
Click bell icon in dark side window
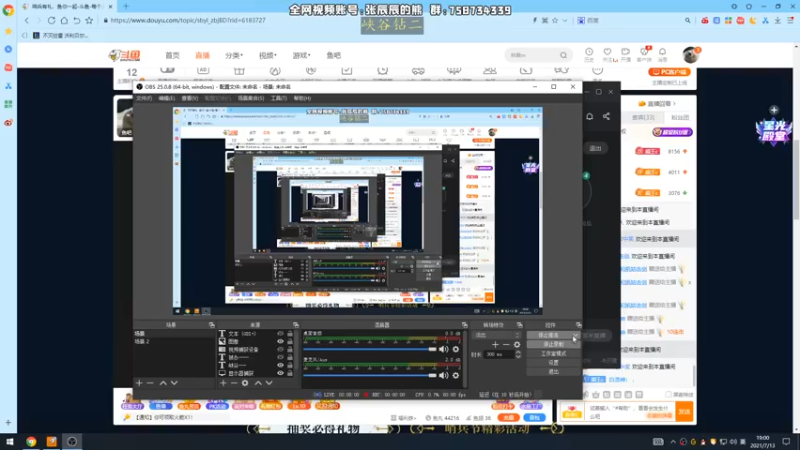click(589, 116)
